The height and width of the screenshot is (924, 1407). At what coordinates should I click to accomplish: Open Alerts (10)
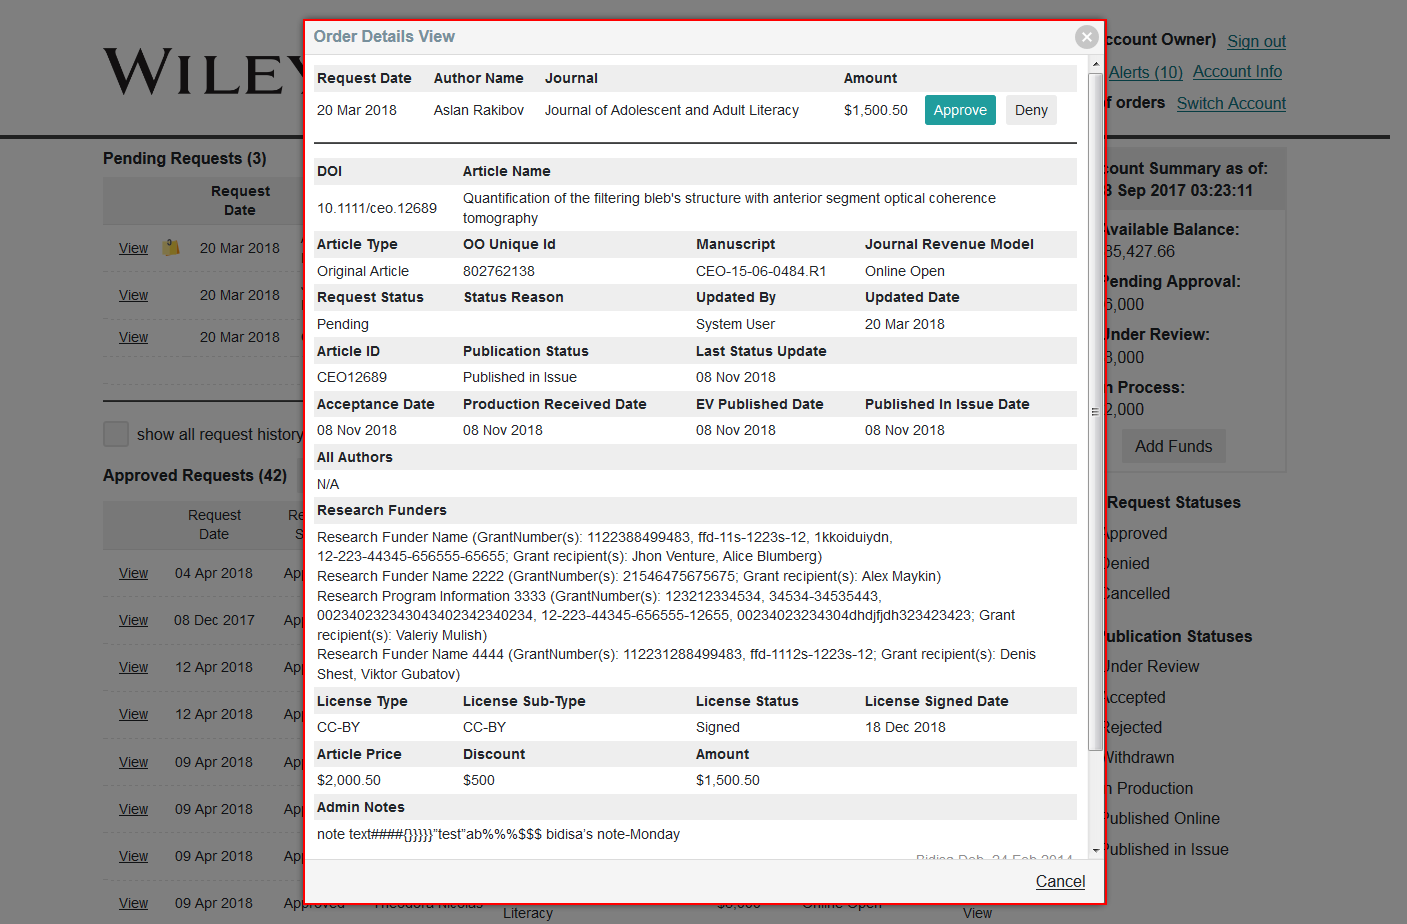[1145, 72]
